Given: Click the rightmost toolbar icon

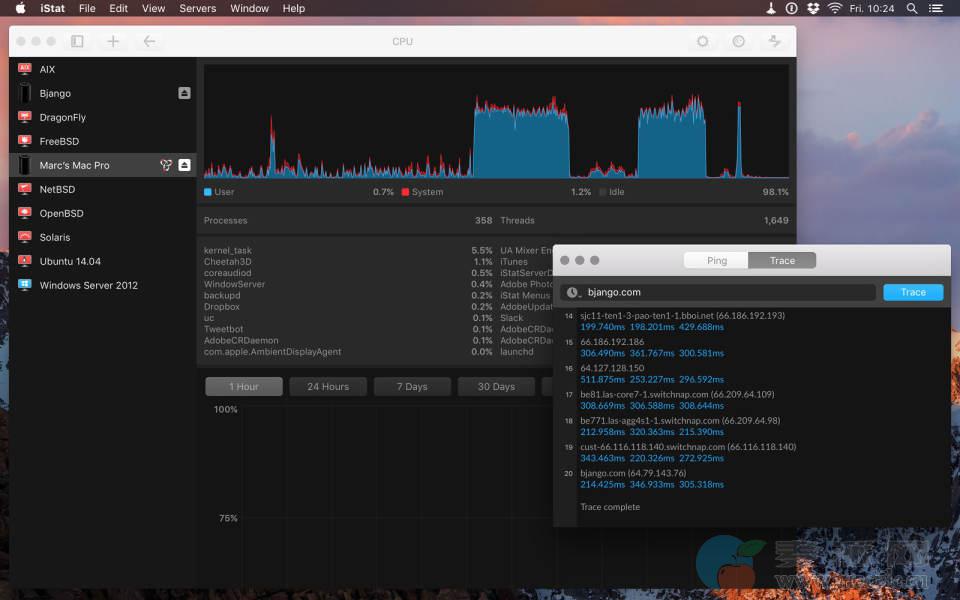Looking at the screenshot, I should [775, 41].
